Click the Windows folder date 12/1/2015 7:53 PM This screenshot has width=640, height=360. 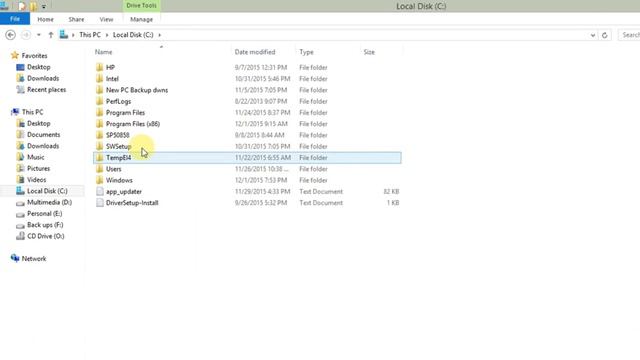tap(261, 180)
